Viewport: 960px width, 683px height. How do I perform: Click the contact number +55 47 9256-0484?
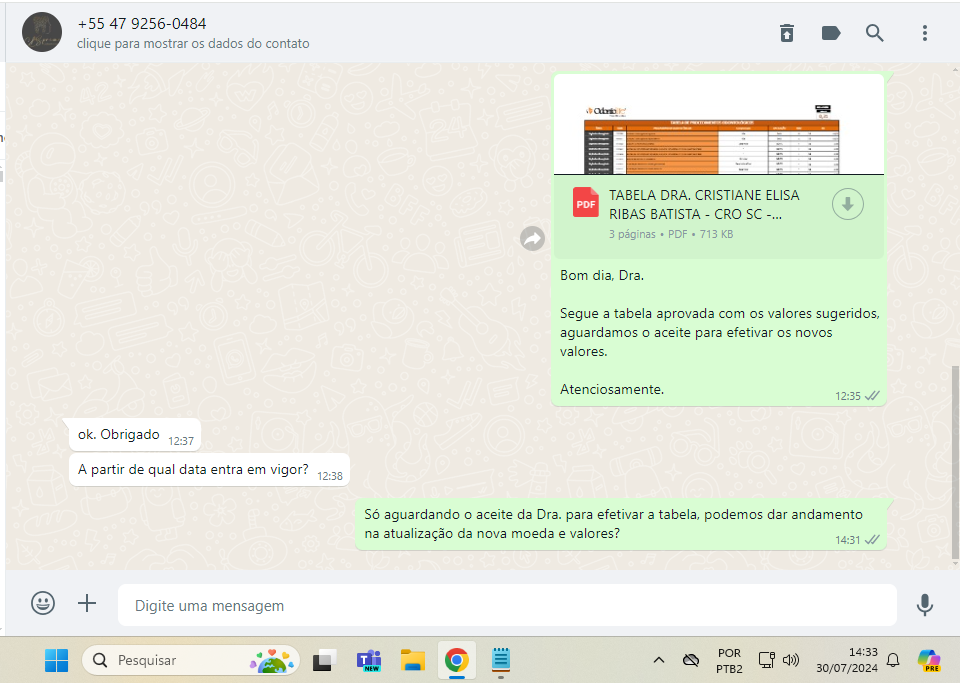click(141, 24)
